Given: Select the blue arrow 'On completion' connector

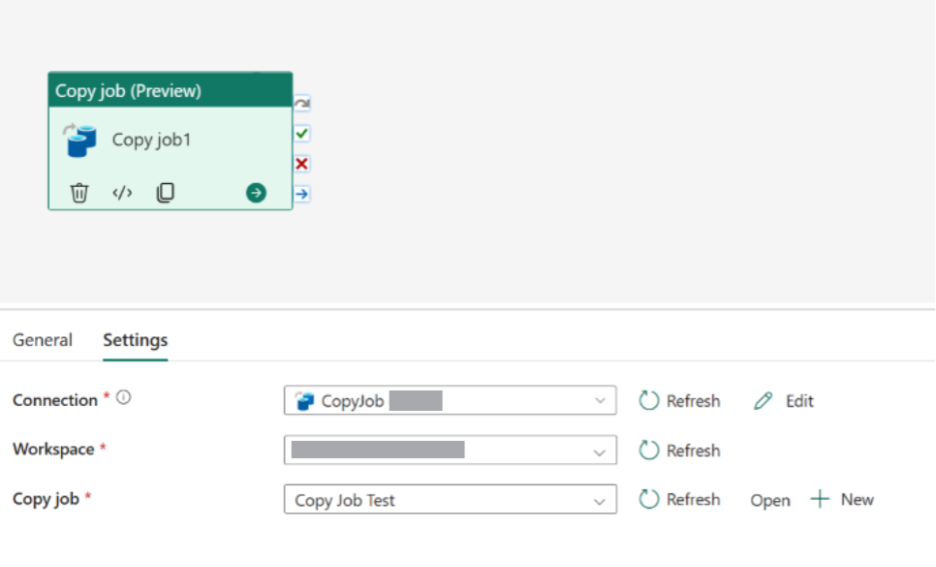Looking at the screenshot, I should (x=302, y=194).
